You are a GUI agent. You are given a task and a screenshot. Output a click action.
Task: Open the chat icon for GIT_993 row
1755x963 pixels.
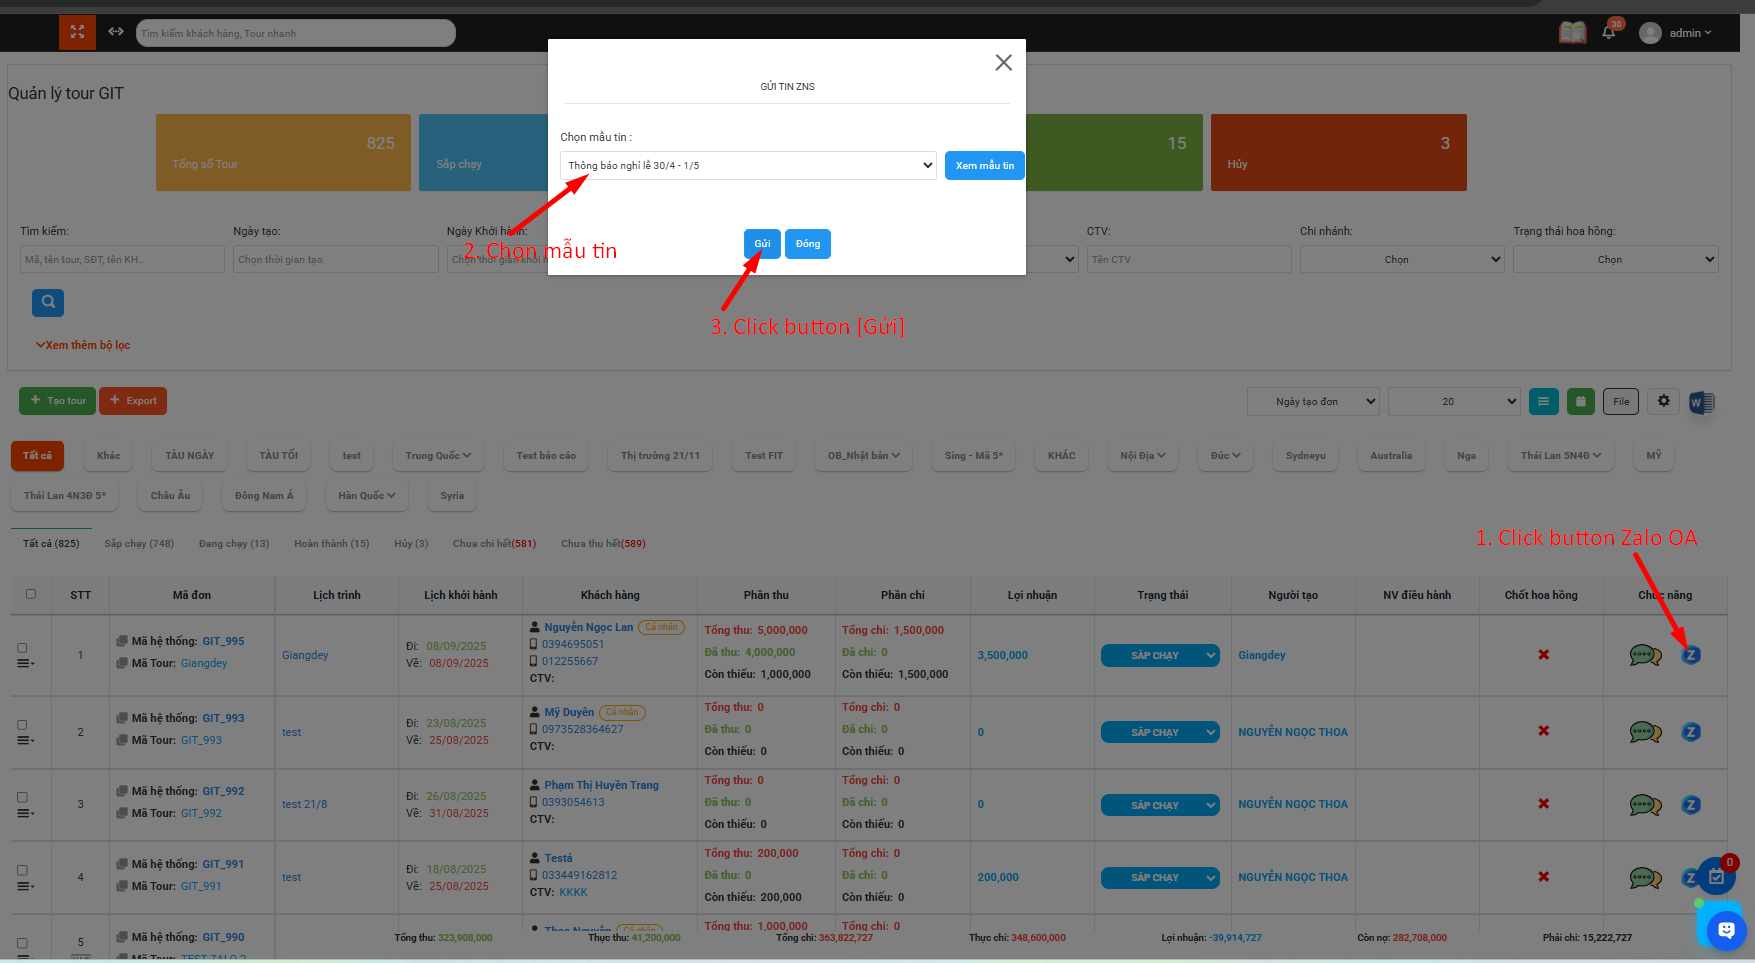[x=1645, y=732]
